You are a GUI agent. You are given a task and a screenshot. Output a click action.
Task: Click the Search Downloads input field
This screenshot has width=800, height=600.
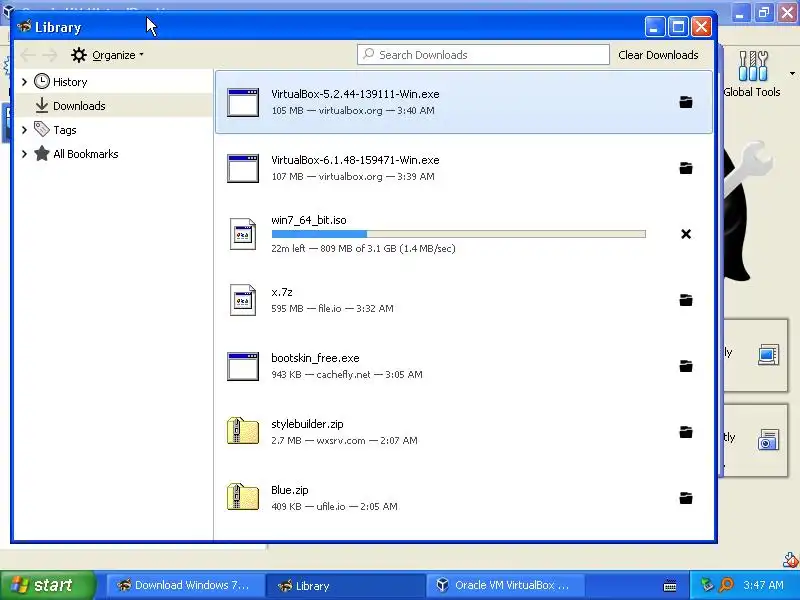pos(483,55)
